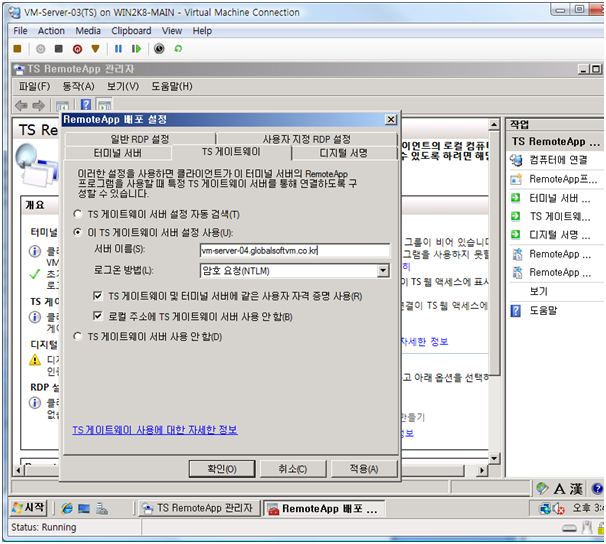Switch to 디지털 서명 tab

coord(344,153)
